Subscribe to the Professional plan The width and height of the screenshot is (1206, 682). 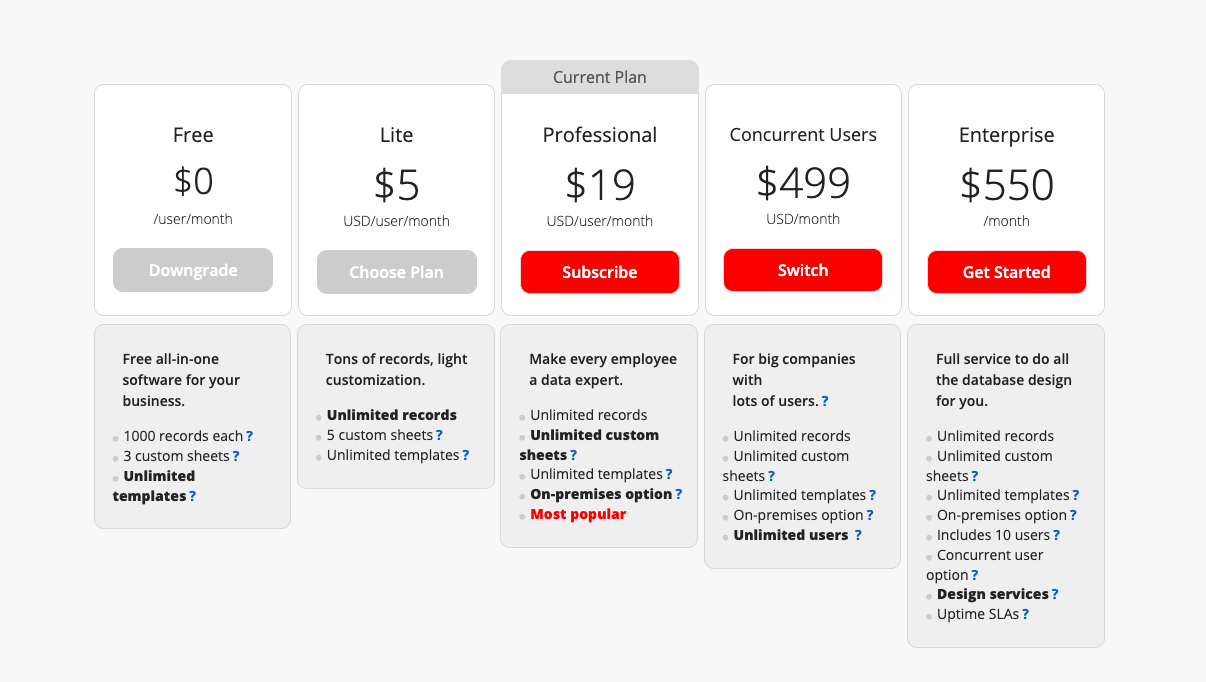click(x=600, y=272)
